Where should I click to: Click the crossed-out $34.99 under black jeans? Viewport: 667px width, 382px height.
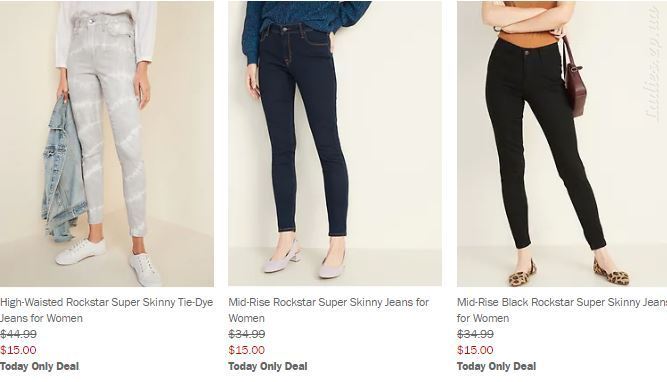pos(475,334)
